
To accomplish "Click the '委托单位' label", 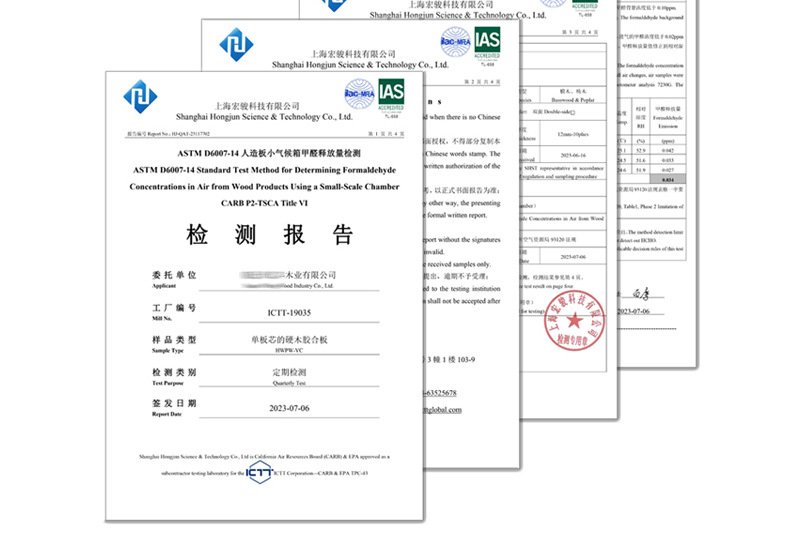I will [174, 275].
